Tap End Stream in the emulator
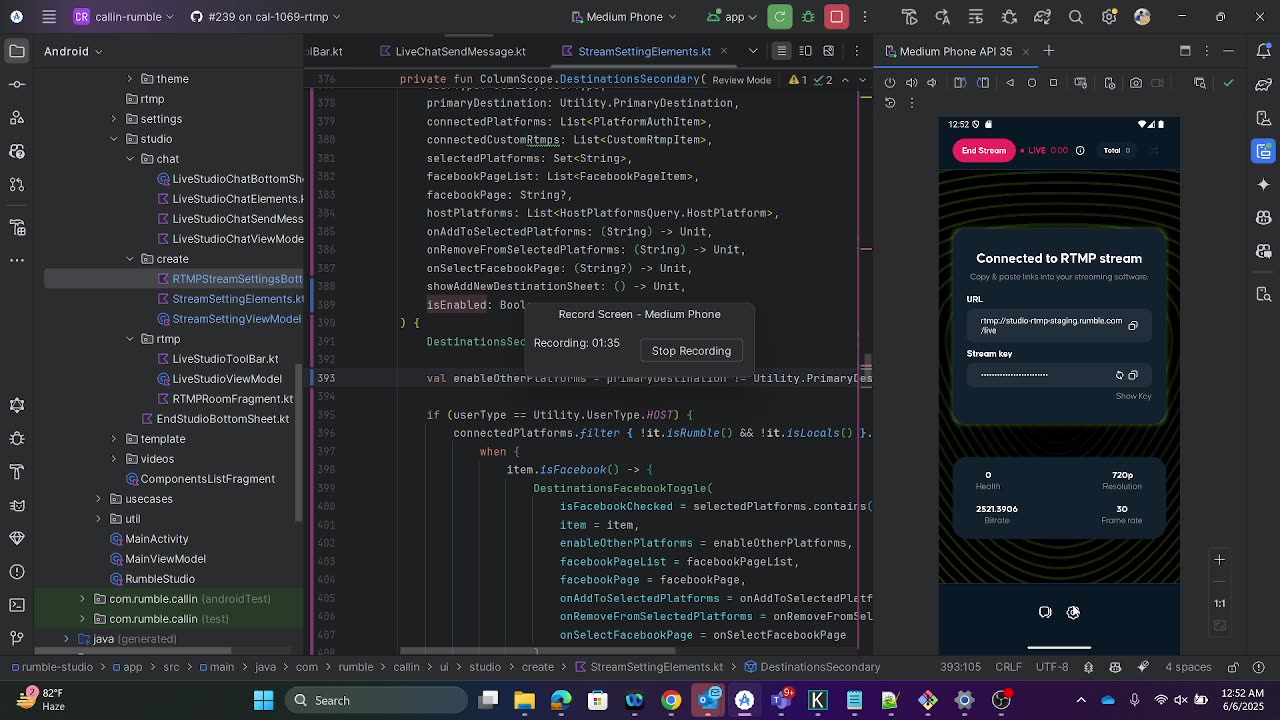The height and width of the screenshot is (720, 1280). click(983, 151)
